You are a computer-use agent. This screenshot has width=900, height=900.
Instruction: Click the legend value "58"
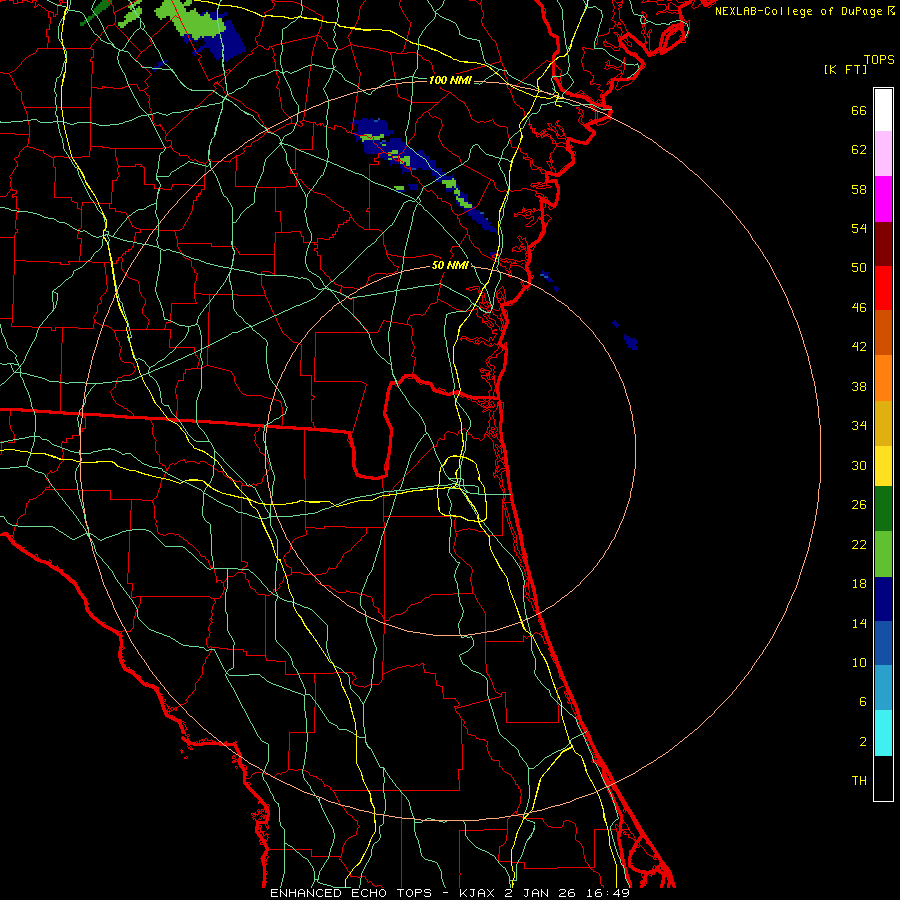[859, 189]
